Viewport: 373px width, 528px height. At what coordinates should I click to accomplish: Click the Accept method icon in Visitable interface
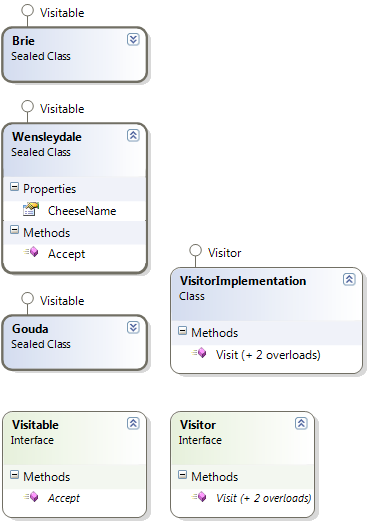pos(31,496)
